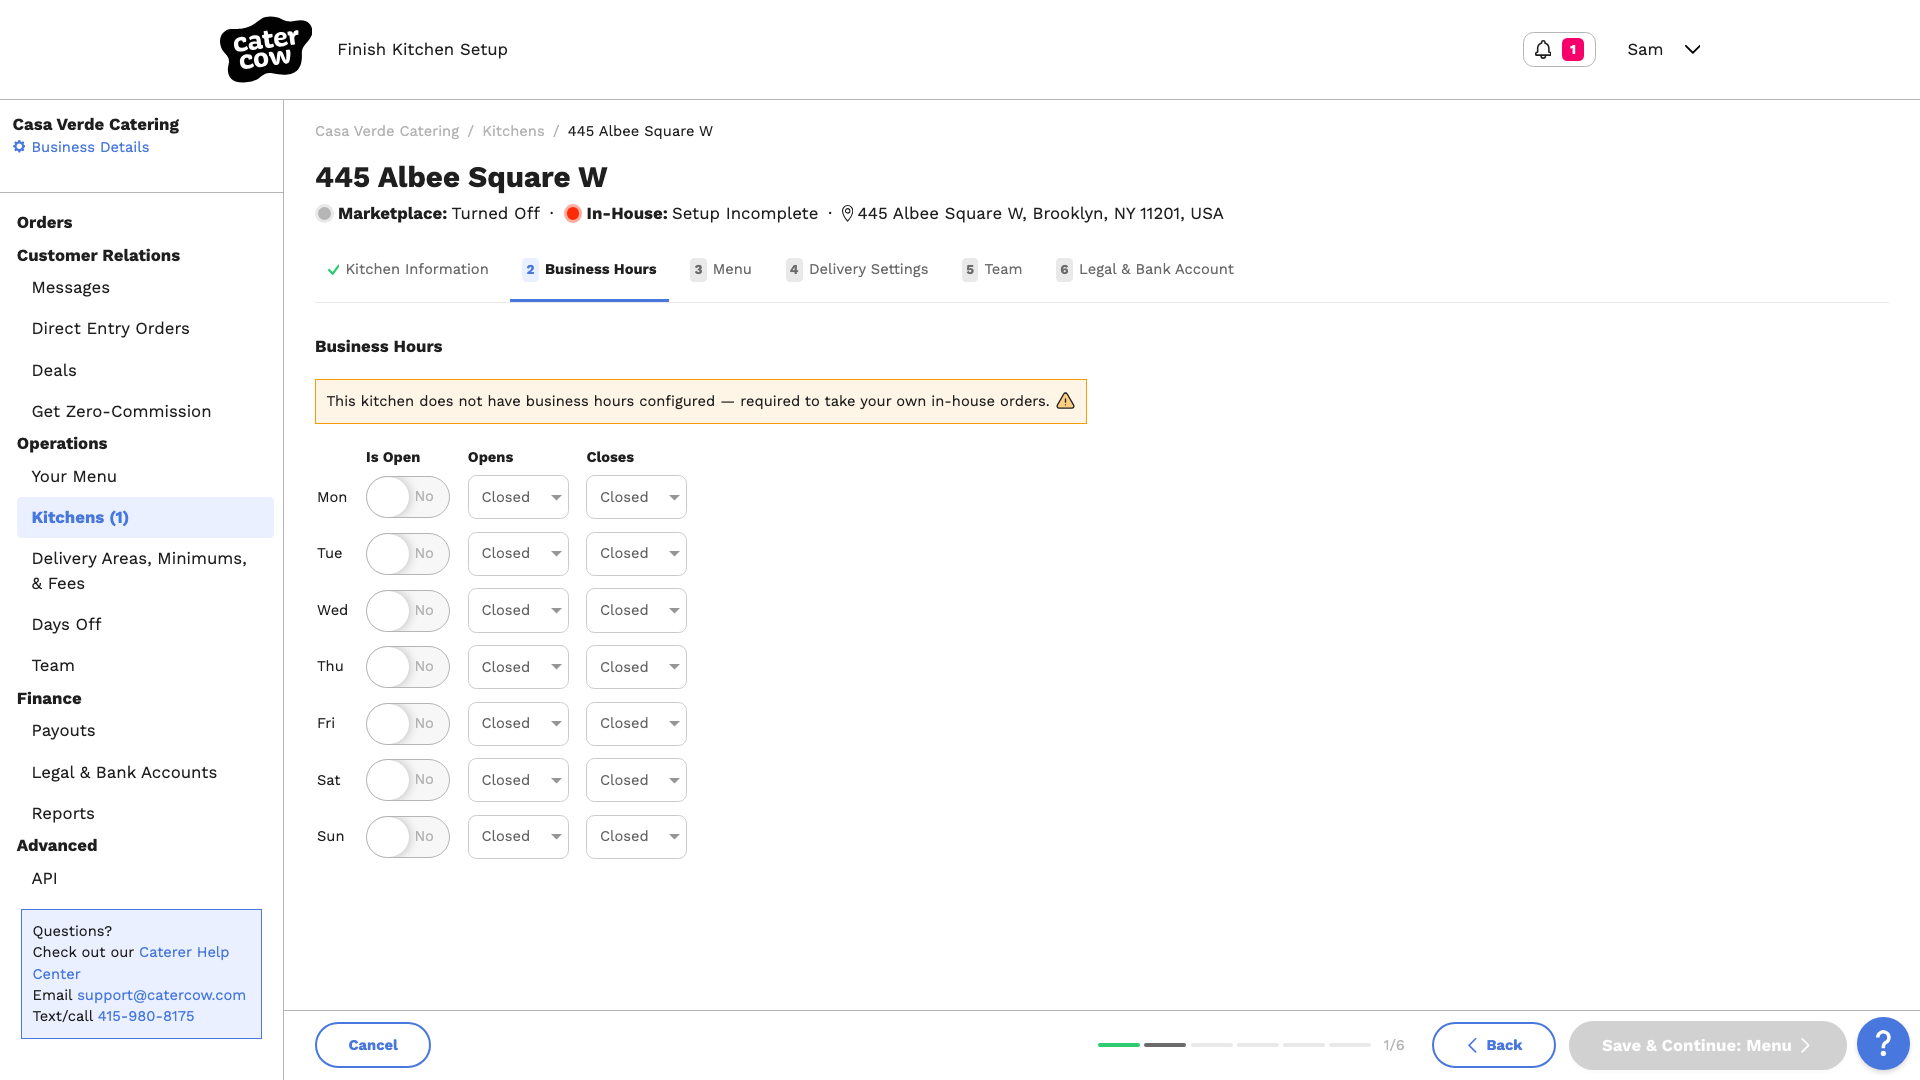Click the green first progress segment
Viewport: 1920px width, 1080px height.
(x=1119, y=1045)
